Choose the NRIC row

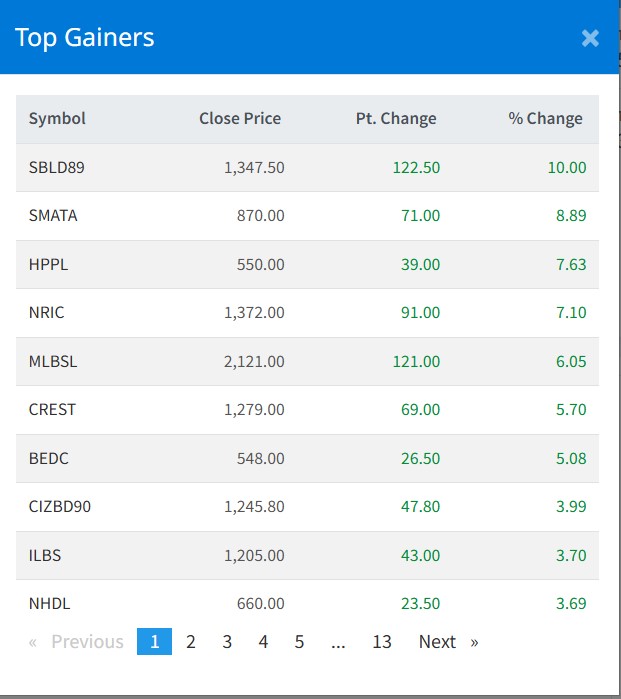48,312
